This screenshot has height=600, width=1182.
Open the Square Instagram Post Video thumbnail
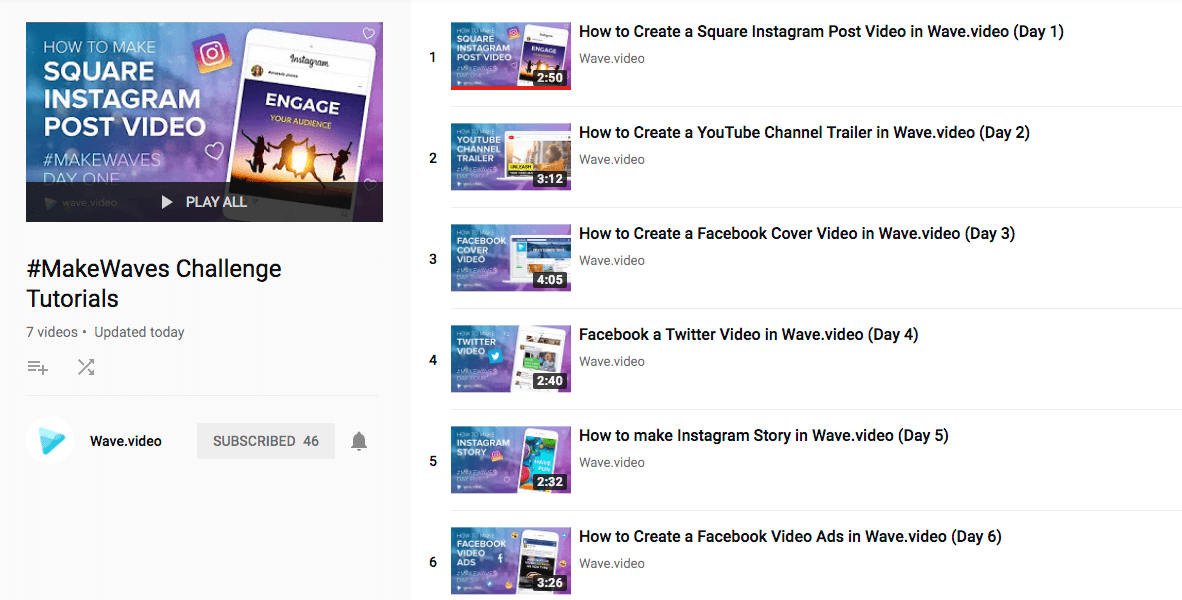click(511, 56)
